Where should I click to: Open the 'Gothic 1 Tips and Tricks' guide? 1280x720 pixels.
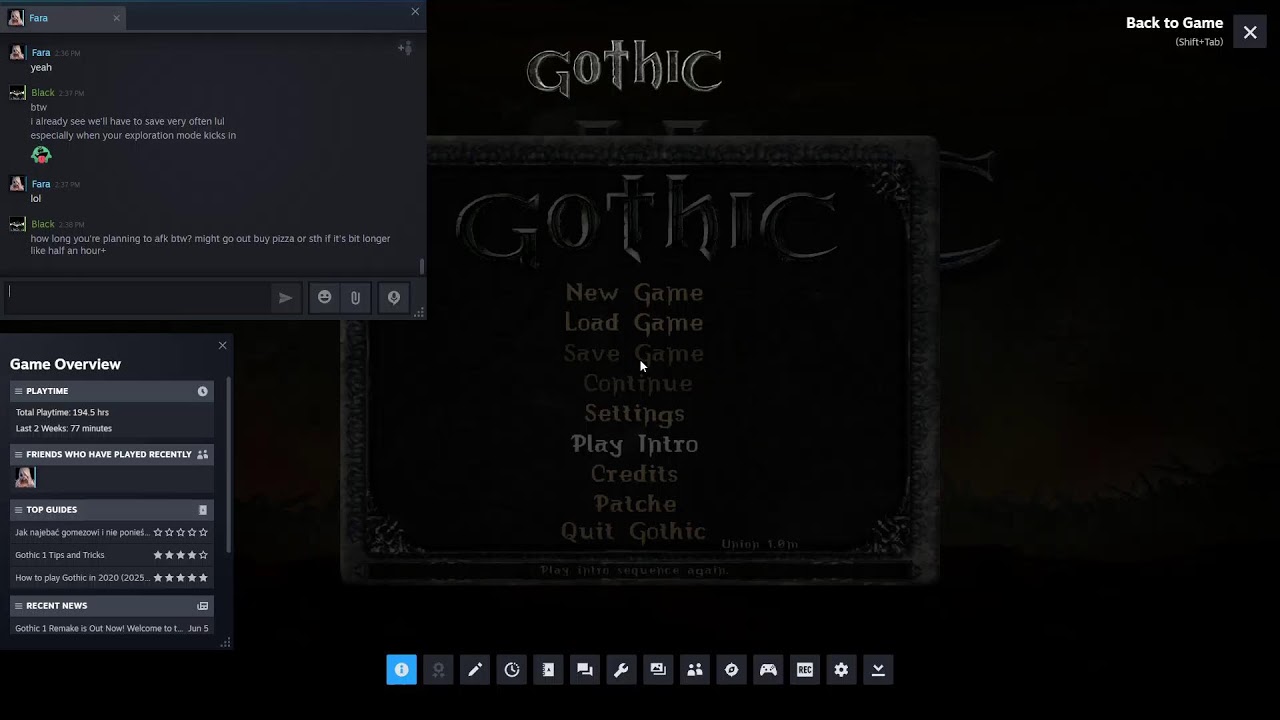pyautogui.click(x=60, y=555)
